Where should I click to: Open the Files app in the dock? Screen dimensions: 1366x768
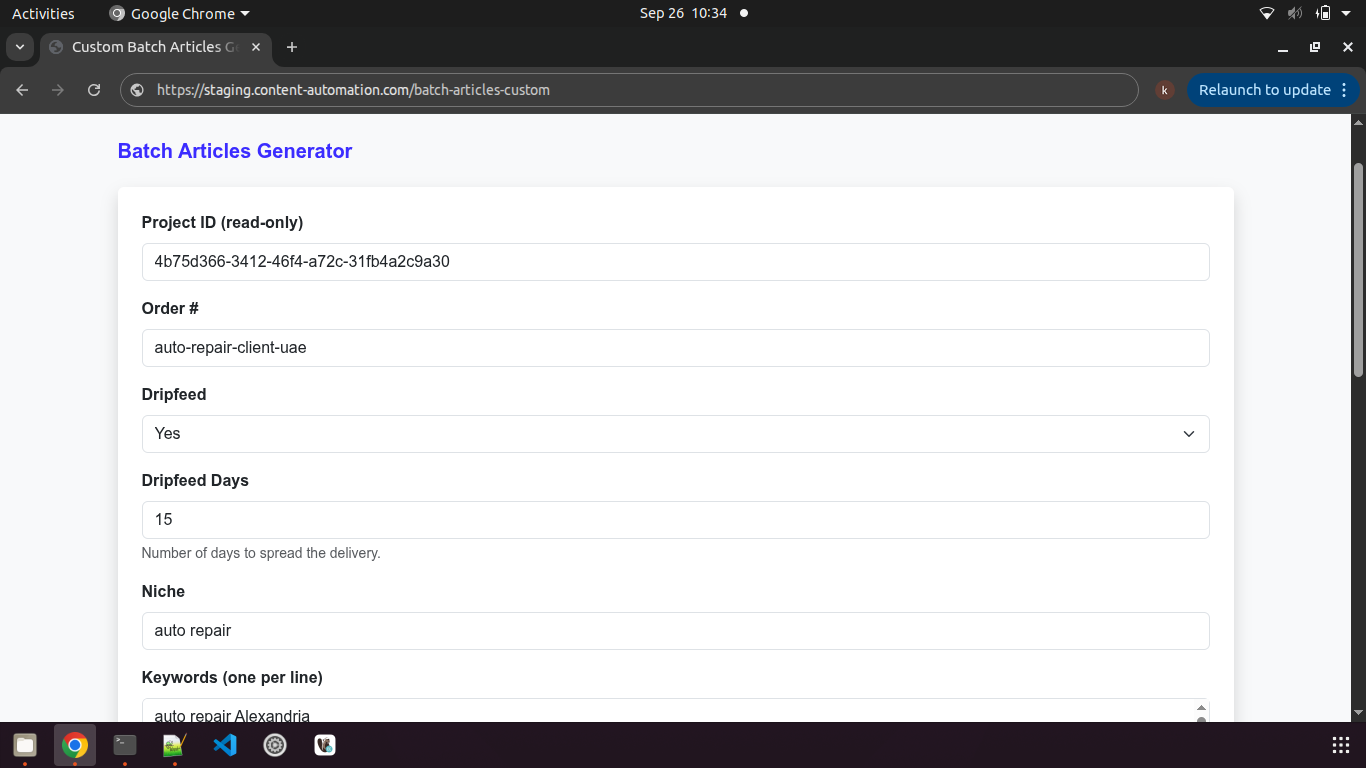coord(25,745)
